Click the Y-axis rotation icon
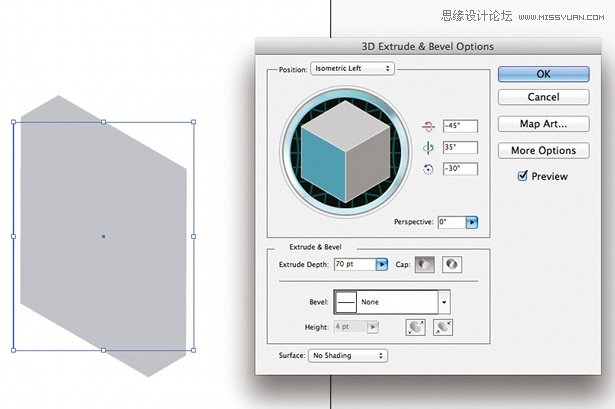 click(x=428, y=148)
